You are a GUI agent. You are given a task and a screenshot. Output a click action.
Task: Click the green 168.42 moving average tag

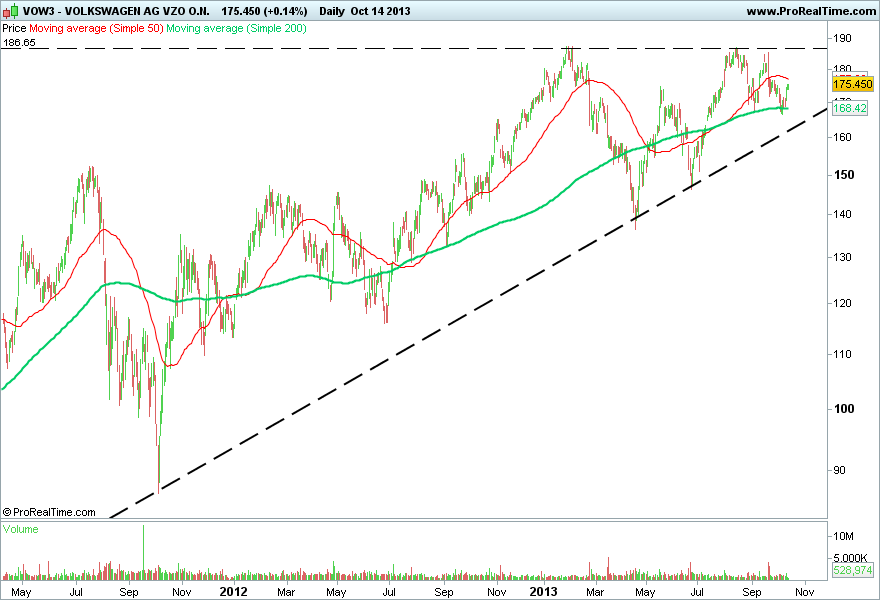coord(850,108)
